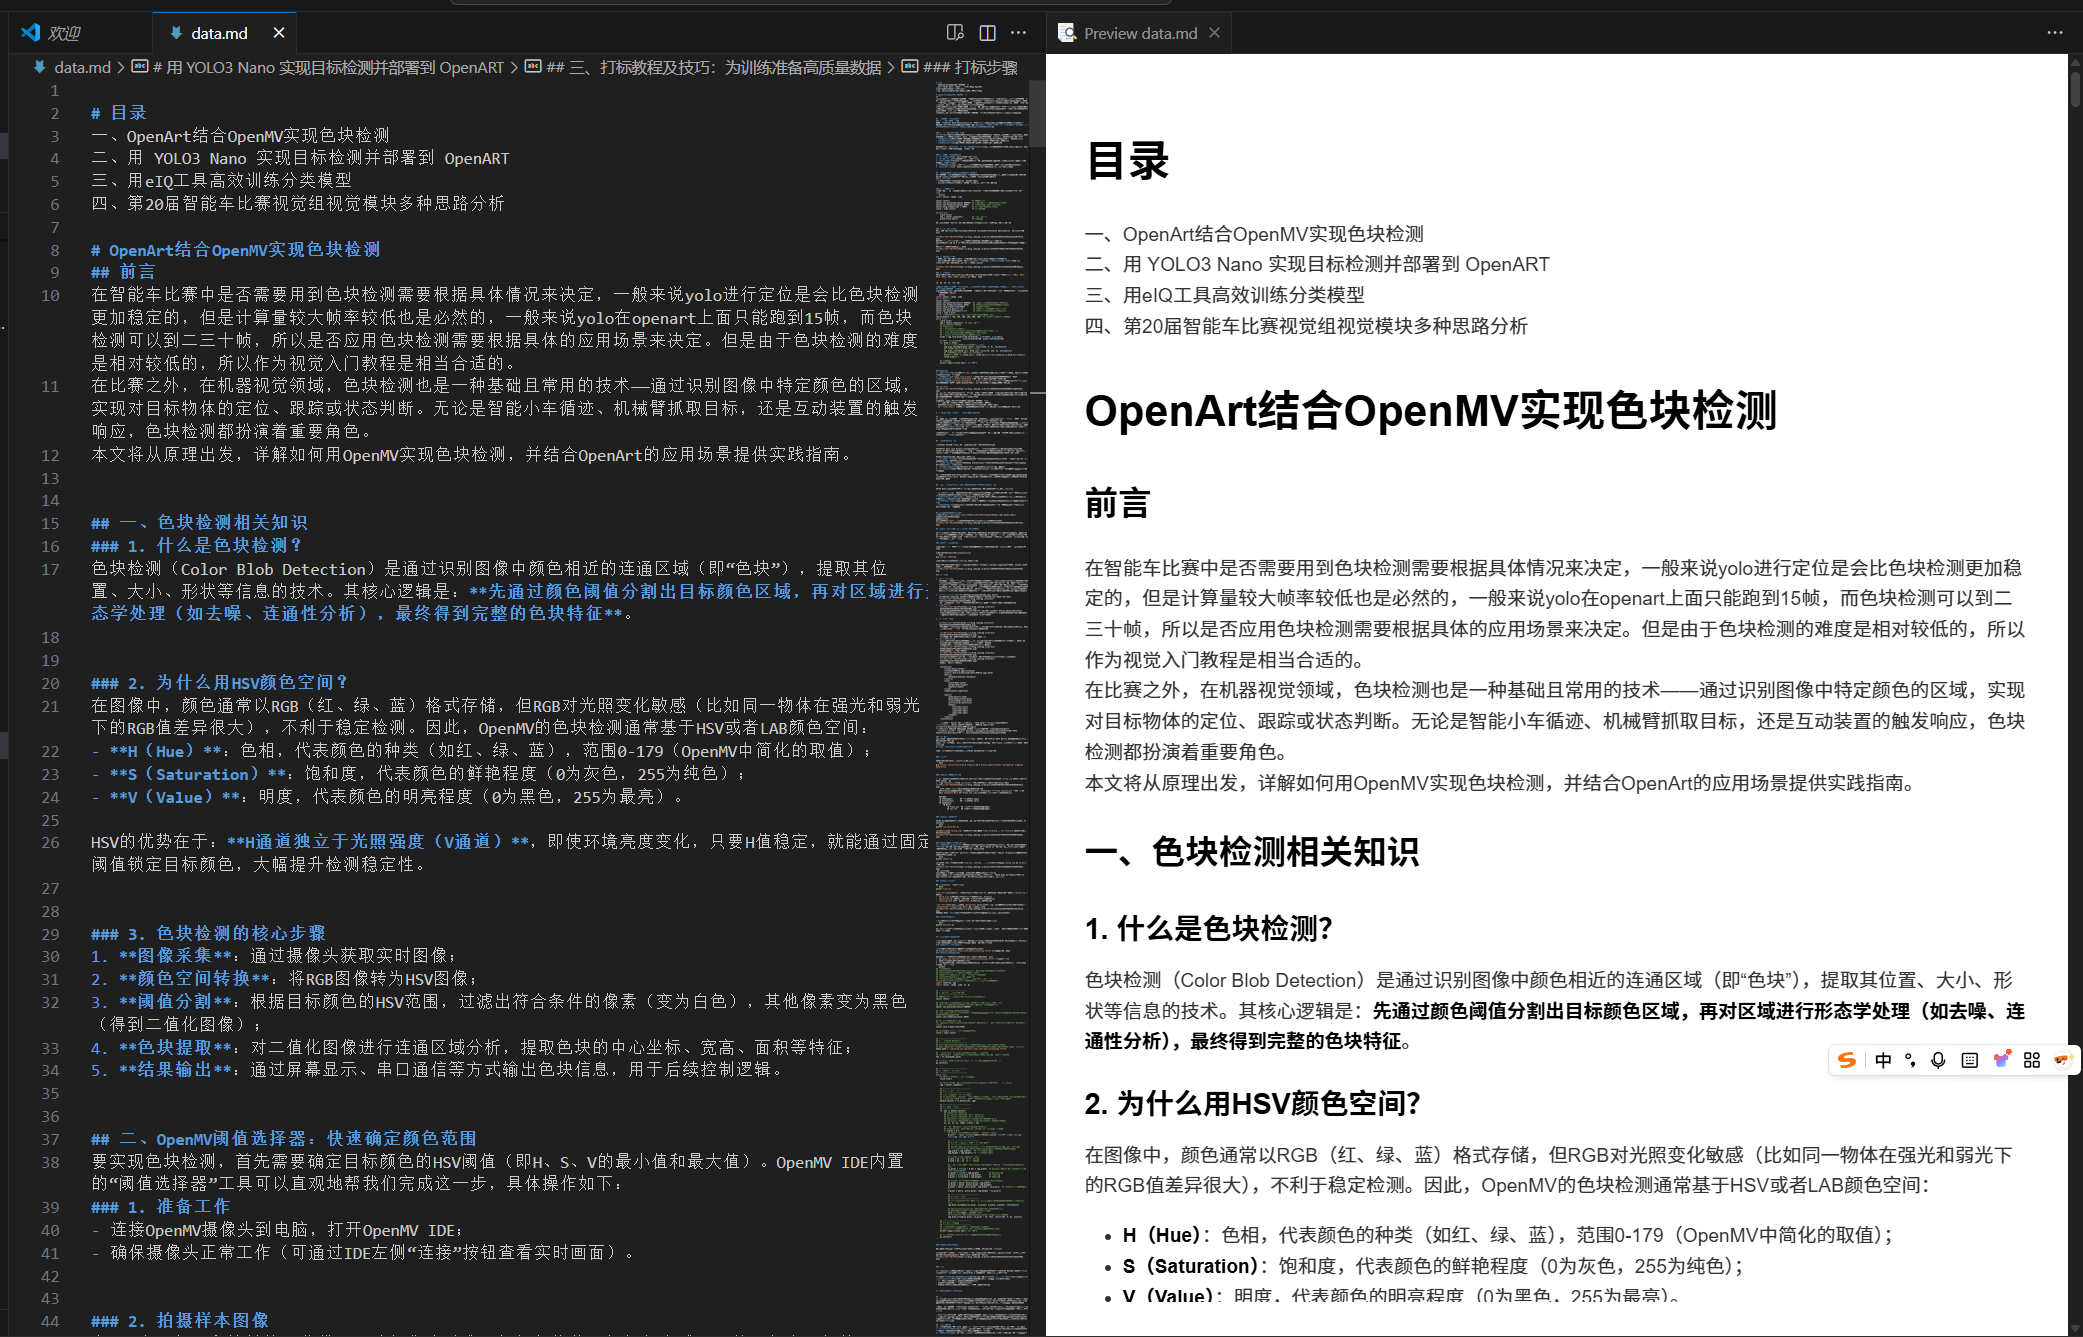Open the Sogou toolbox grid
The image size is (2083, 1337).
[x=2031, y=1060]
